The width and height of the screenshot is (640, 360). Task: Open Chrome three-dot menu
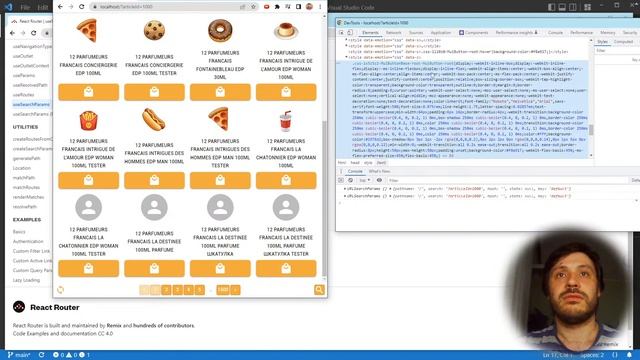[320, 7]
